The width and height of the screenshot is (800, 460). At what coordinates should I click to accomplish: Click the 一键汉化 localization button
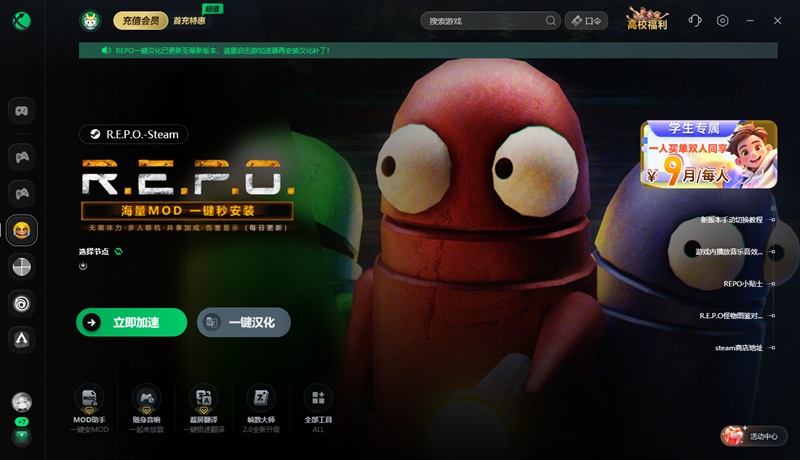(244, 322)
